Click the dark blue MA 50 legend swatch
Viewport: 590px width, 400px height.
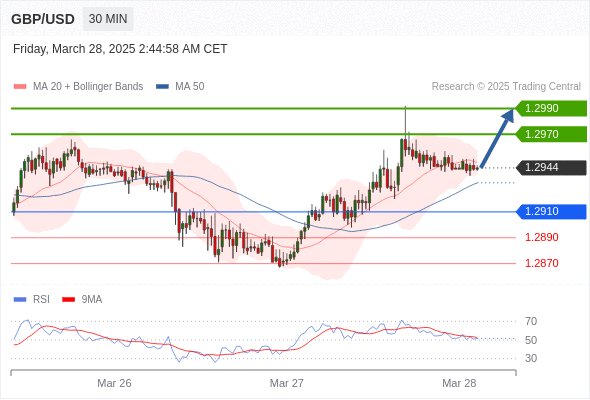162,87
